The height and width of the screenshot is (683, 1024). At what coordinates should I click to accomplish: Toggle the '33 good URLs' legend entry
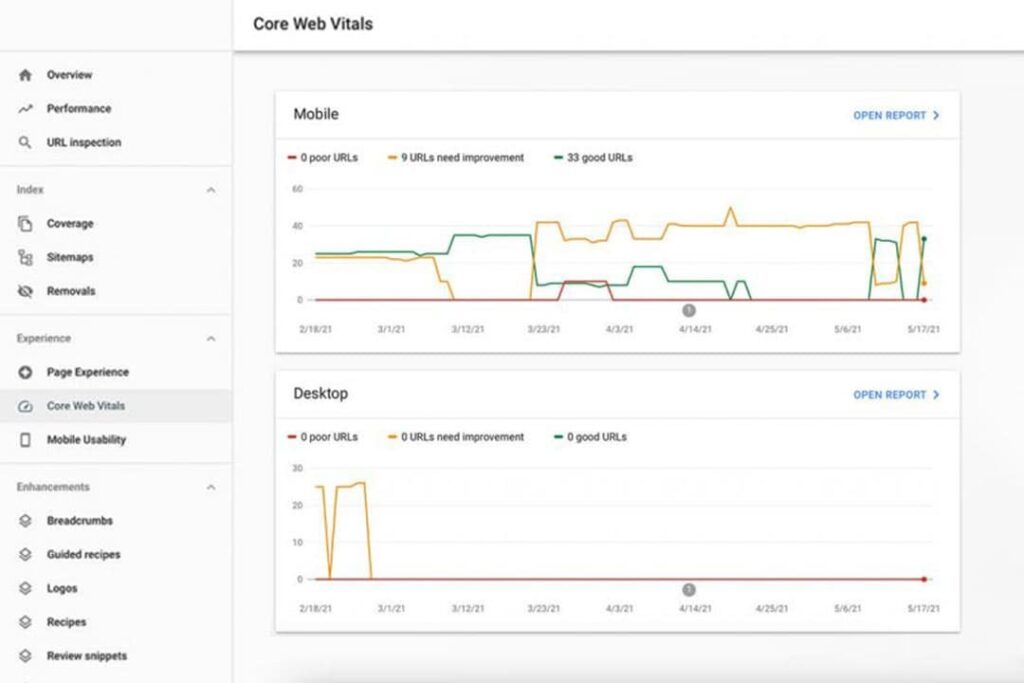595,157
